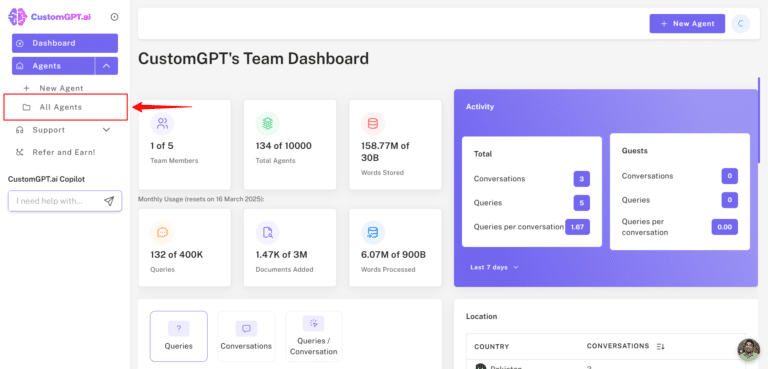This screenshot has width=768, height=369.
Task: Switch to the Conversations chart tab
Action: click(246, 336)
